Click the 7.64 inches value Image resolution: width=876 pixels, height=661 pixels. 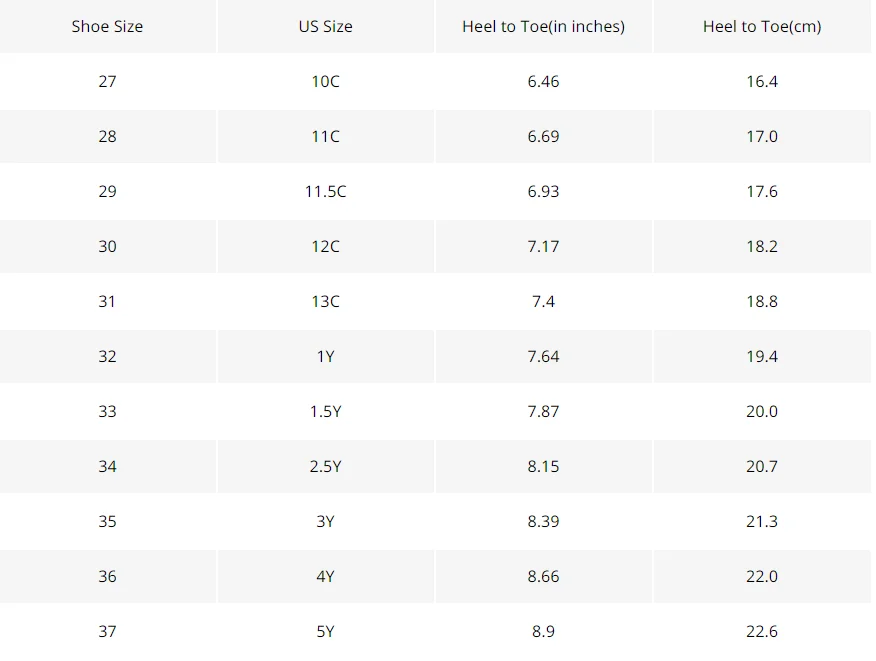point(544,356)
